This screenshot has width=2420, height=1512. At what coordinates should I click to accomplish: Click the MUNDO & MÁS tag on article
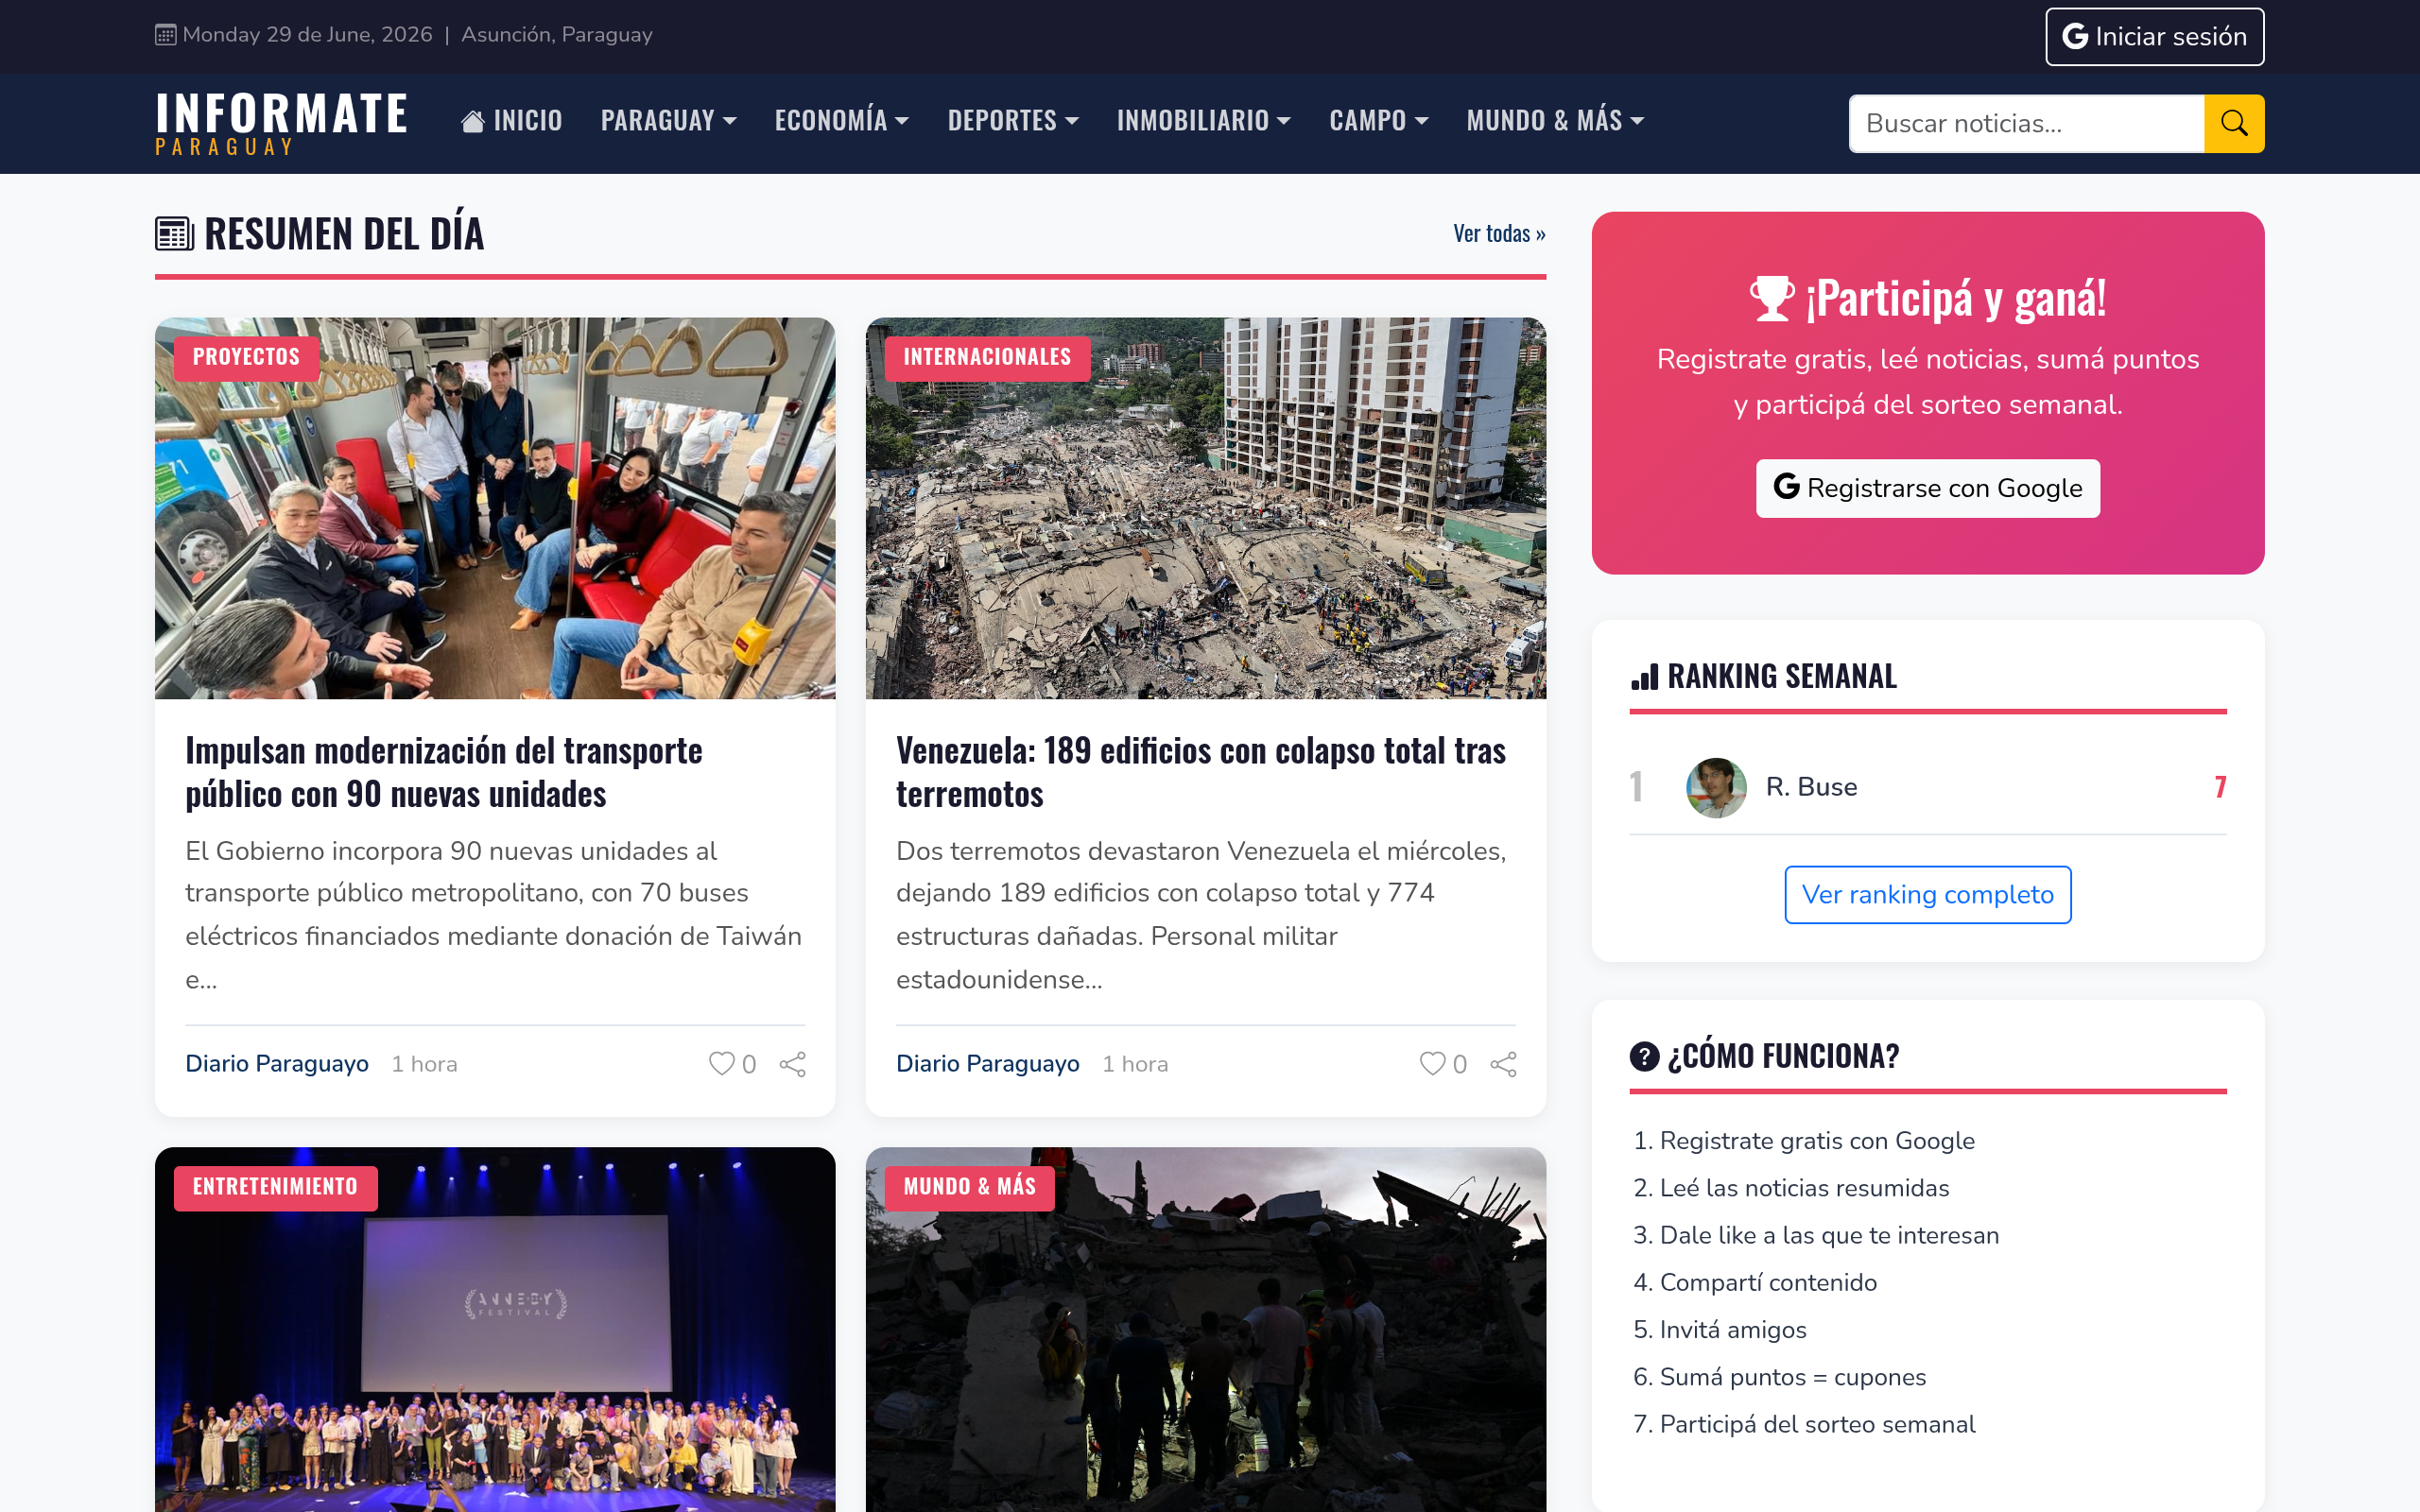tap(969, 1187)
